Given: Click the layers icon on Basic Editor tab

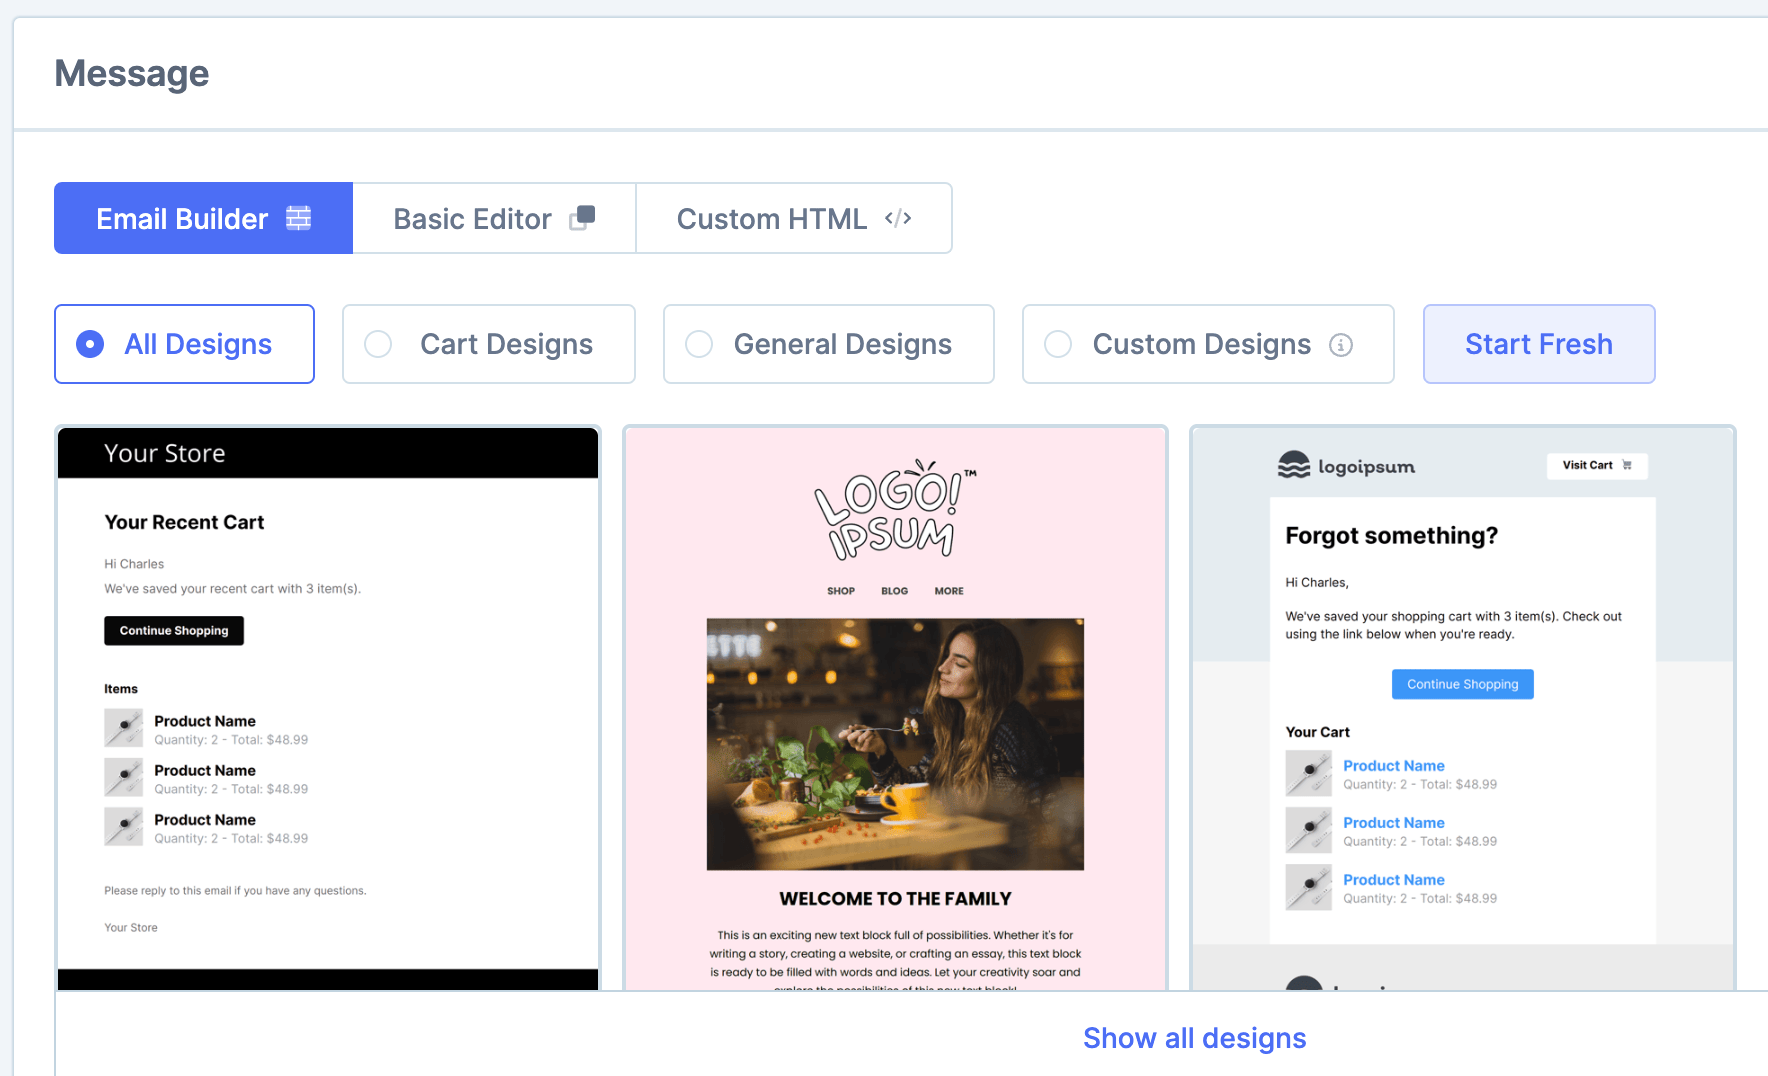Looking at the screenshot, I should pyautogui.click(x=584, y=218).
